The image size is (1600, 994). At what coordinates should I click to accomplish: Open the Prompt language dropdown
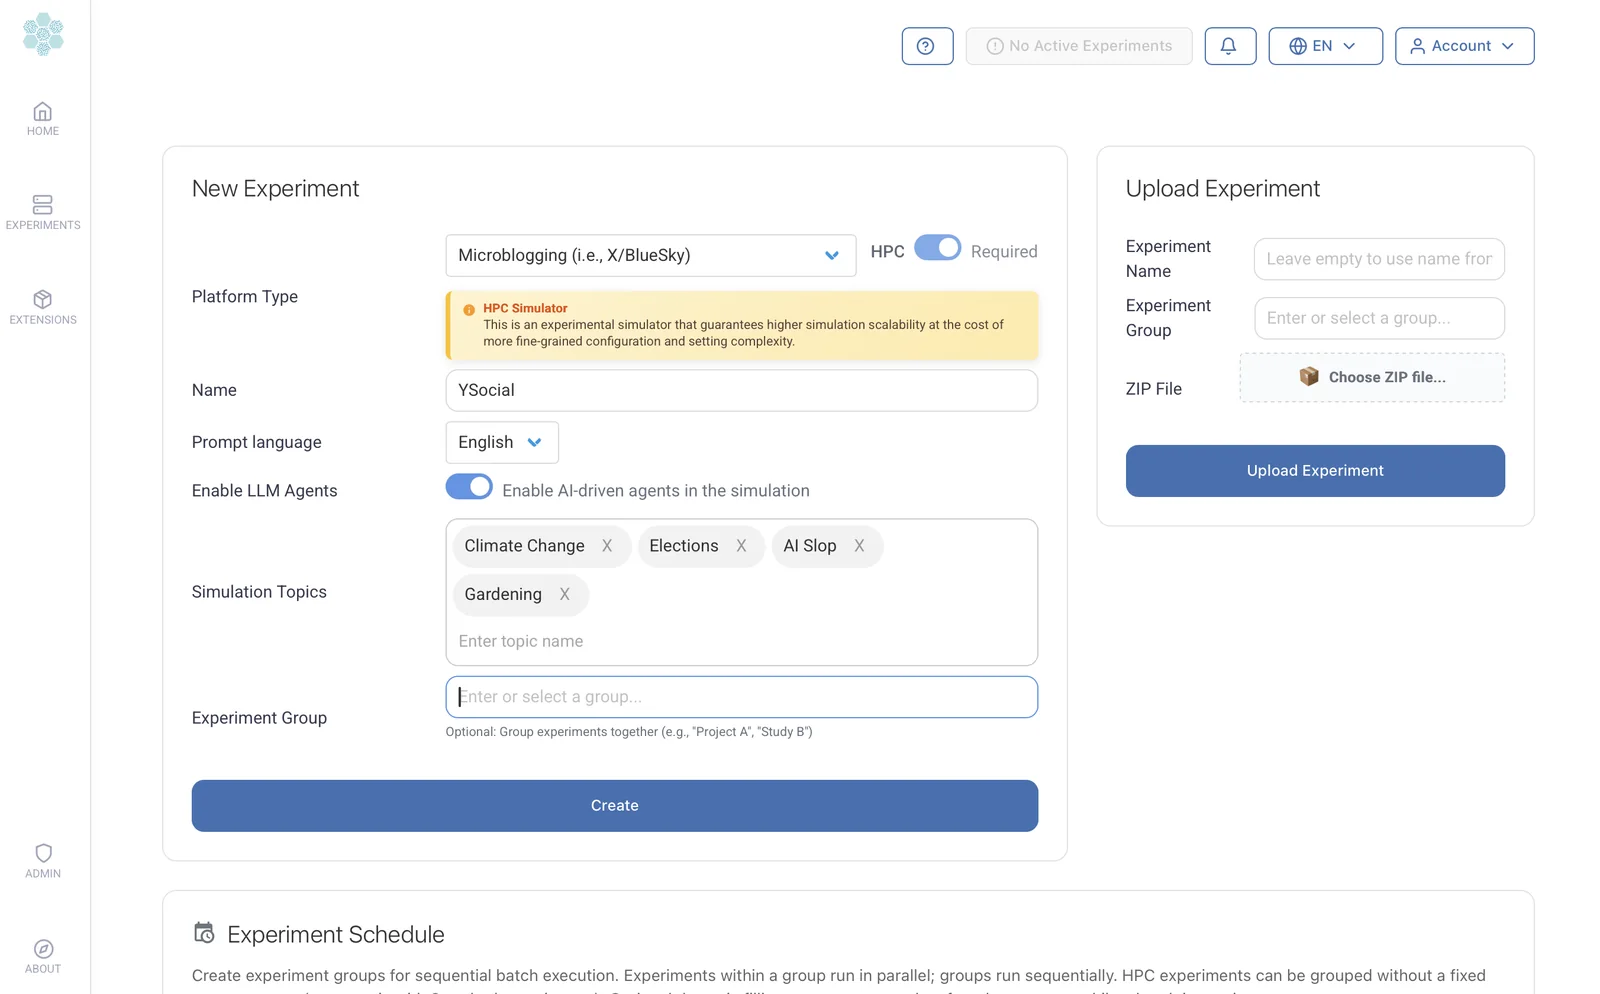[502, 442]
